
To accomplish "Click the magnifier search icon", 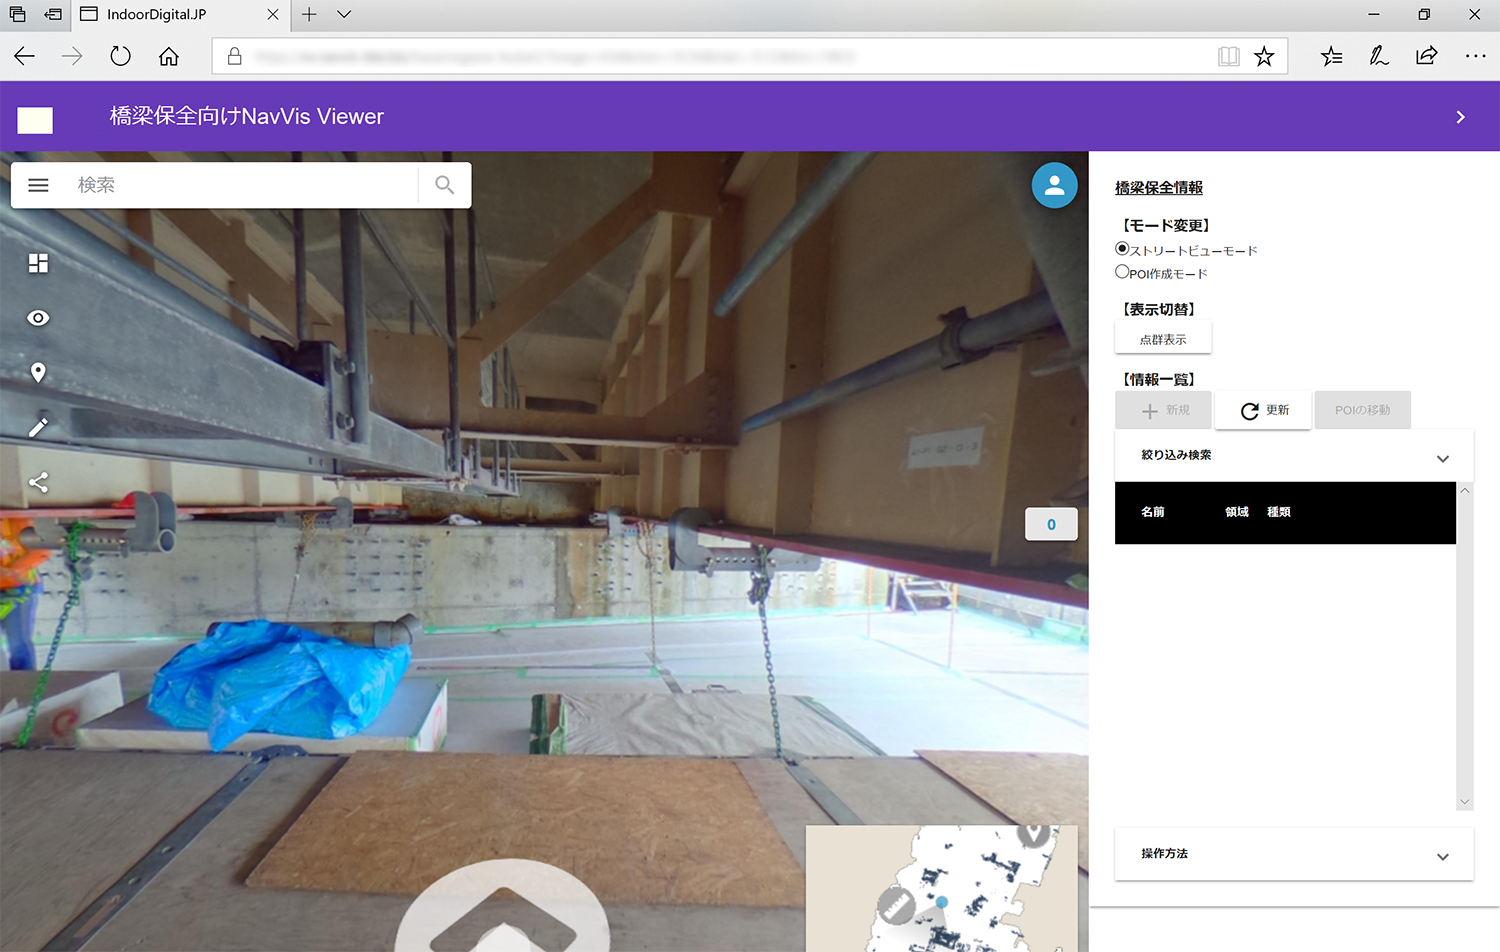I will coord(444,185).
